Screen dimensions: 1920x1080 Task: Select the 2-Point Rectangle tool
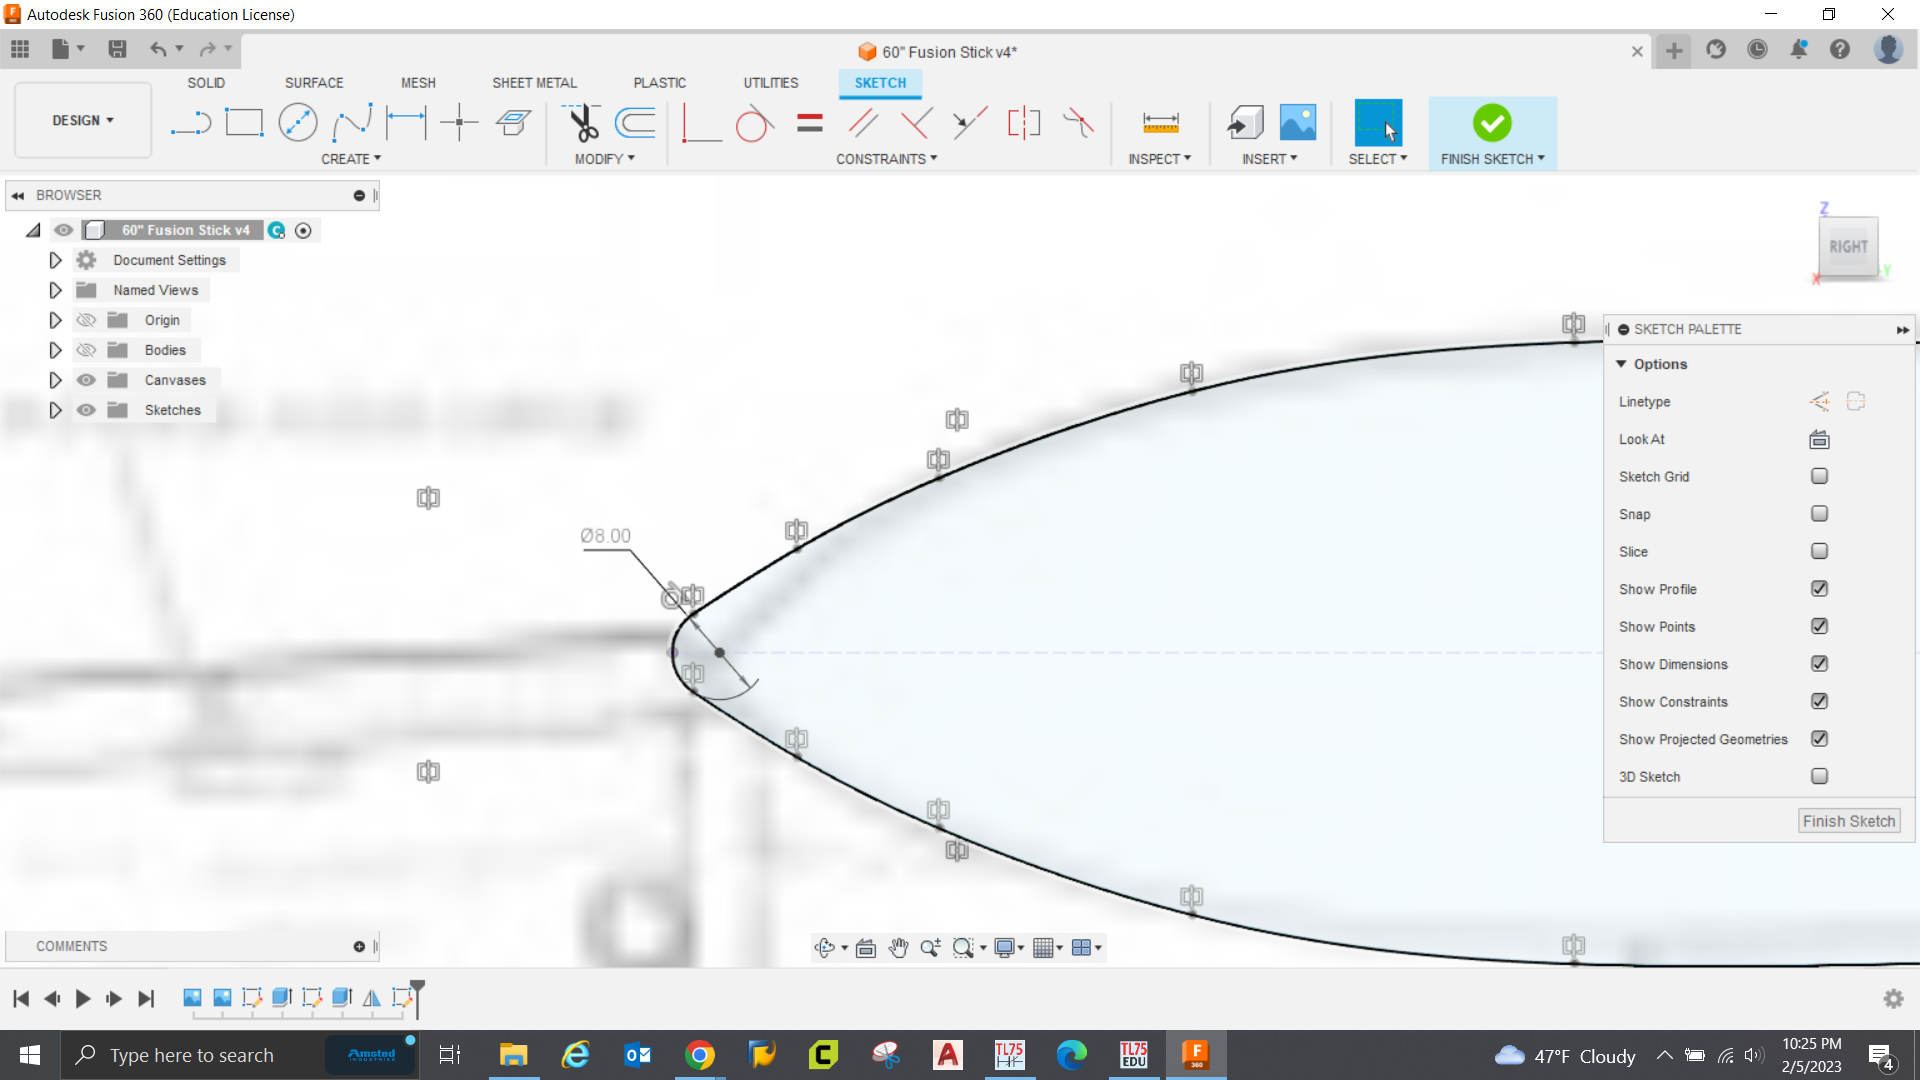244,122
